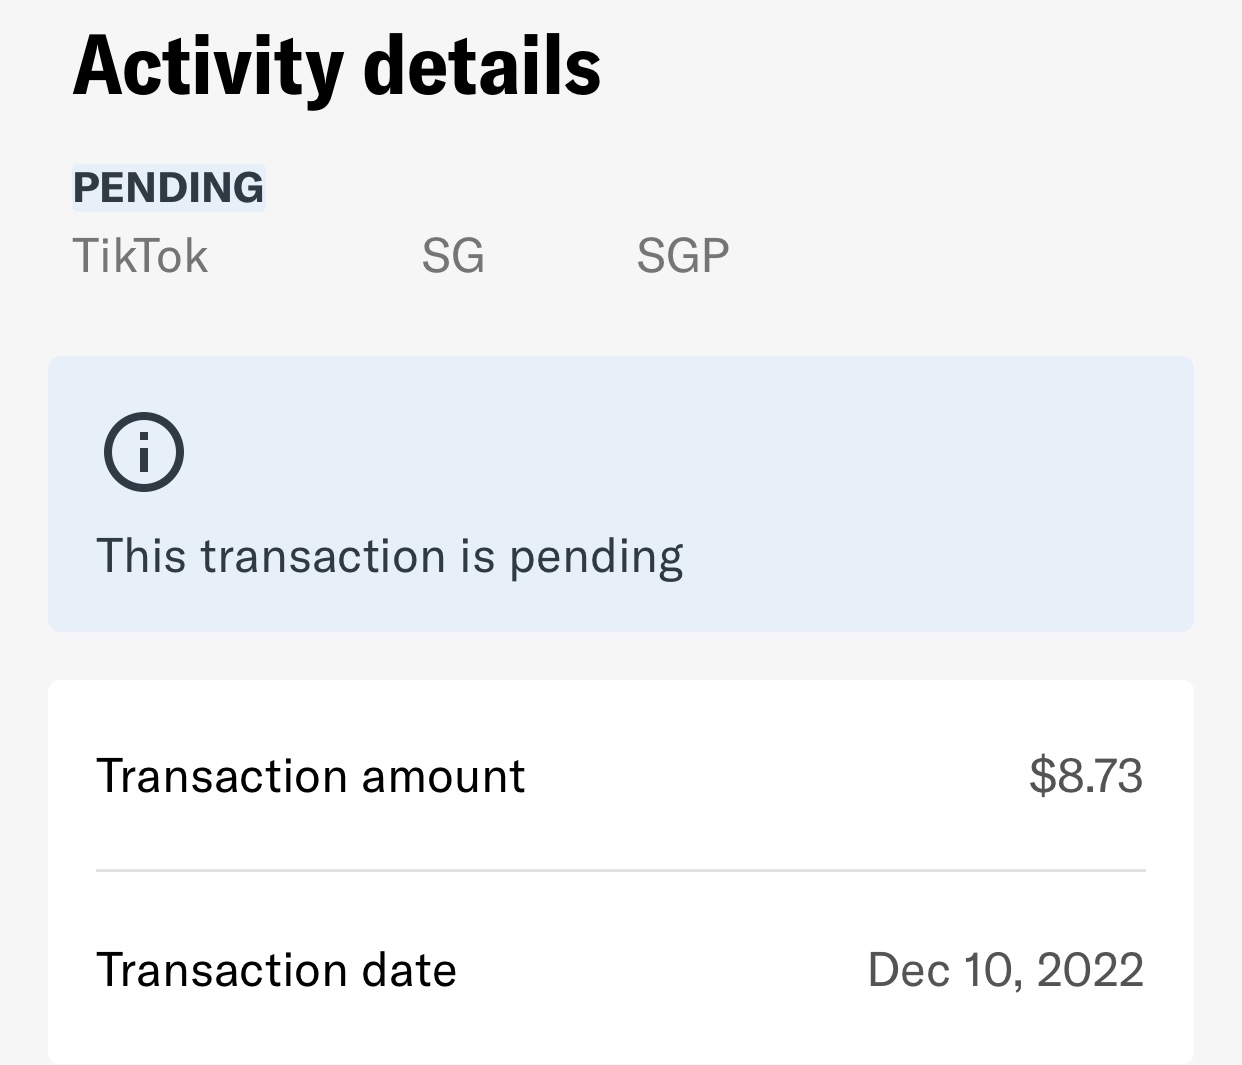1242x1065 pixels.
Task: Click the year 2022 in date value
Action: click(1091, 970)
